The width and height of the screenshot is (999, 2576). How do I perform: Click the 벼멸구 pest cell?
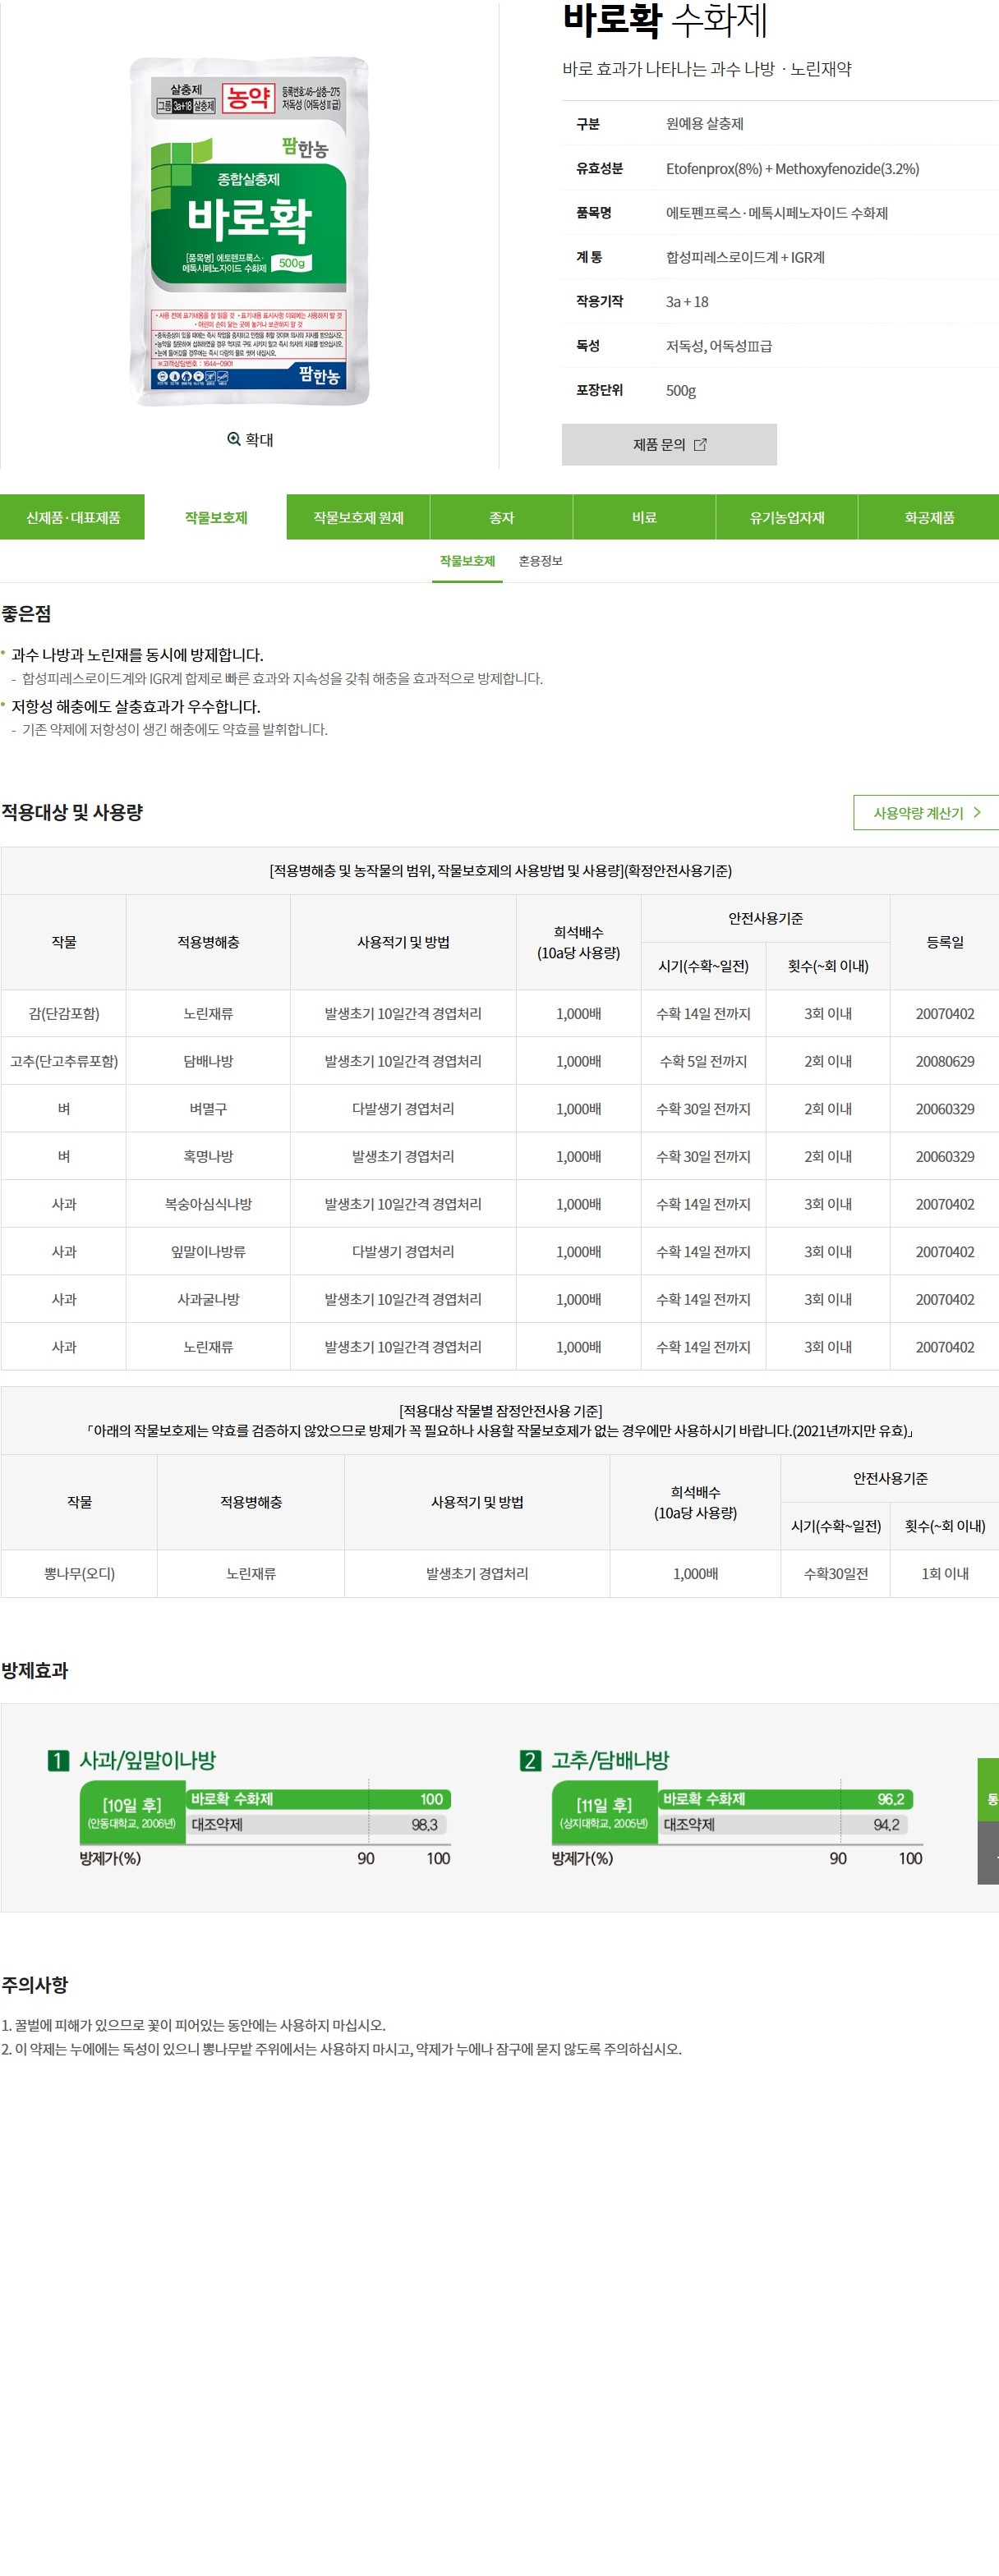pos(208,1109)
